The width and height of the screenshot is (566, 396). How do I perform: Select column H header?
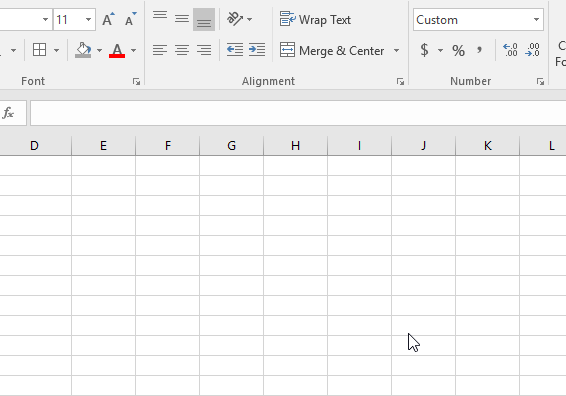click(296, 146)
